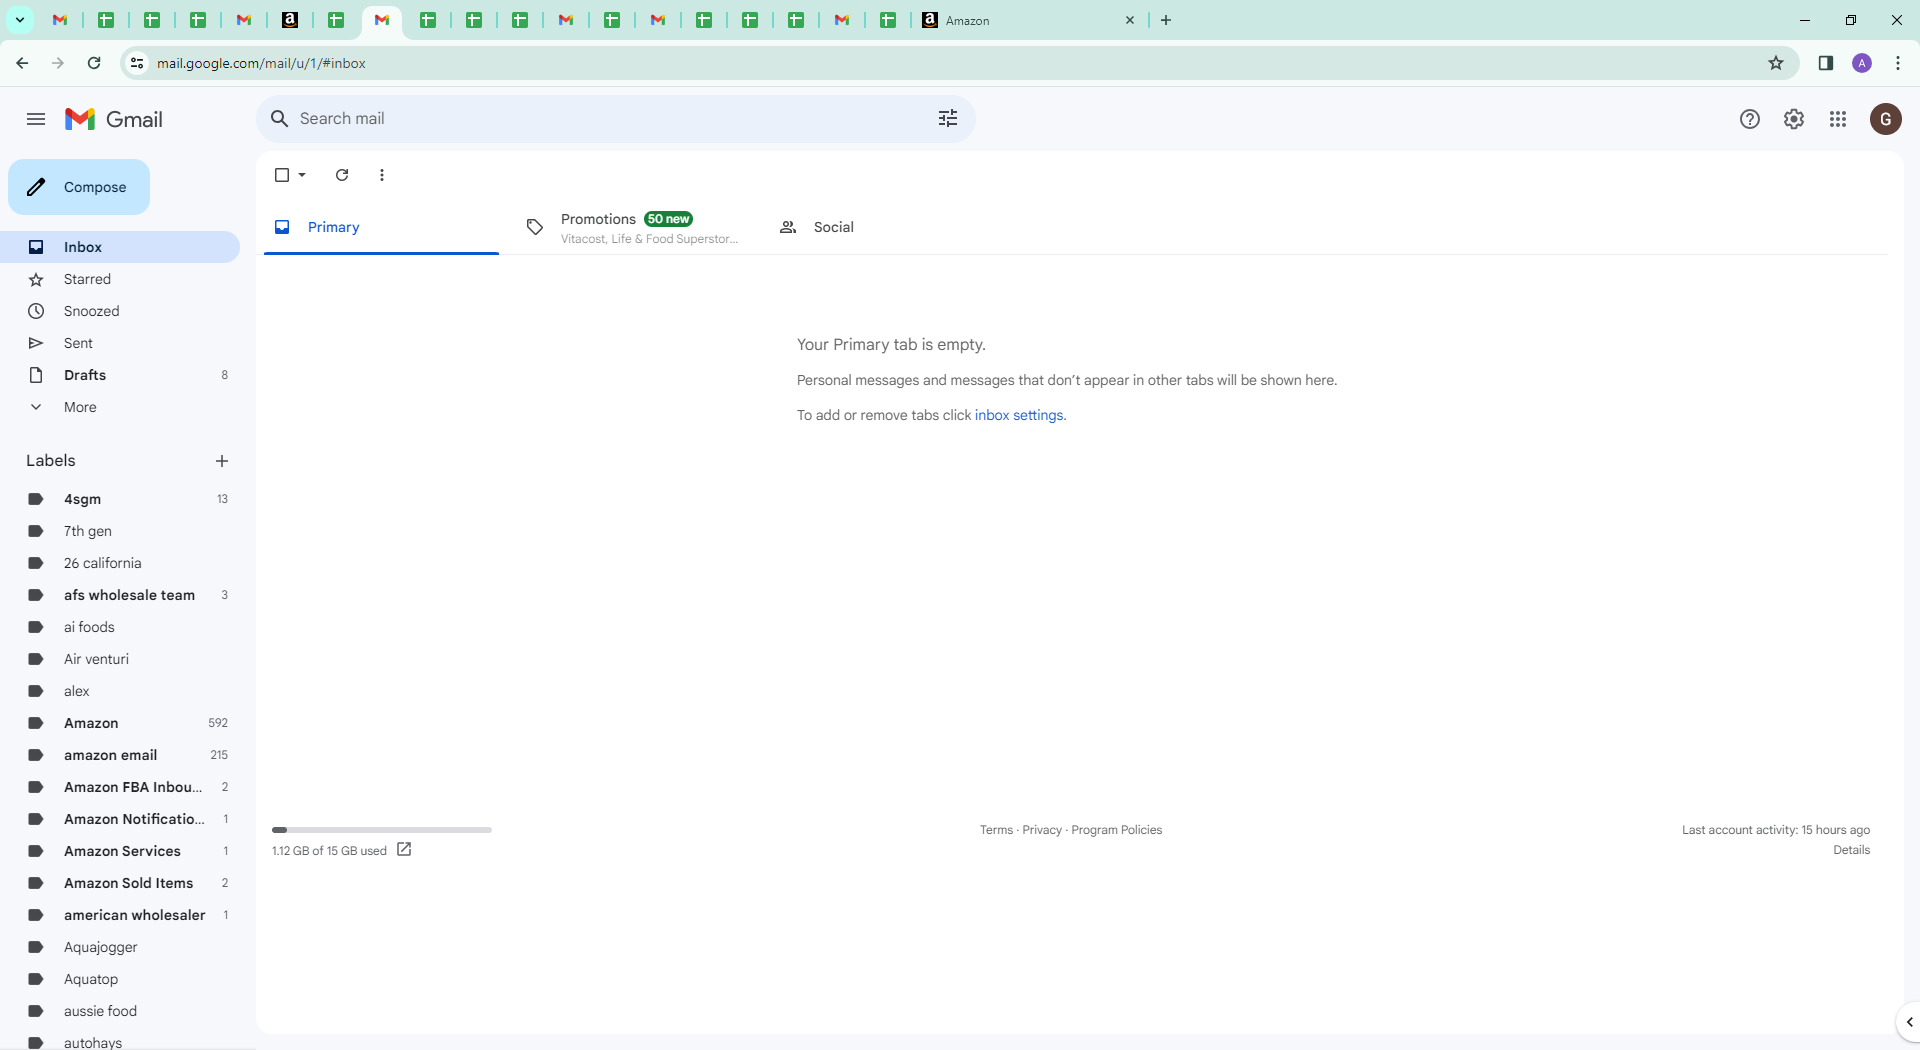Open a new browser tab
This screenshot has height=1050, width=1920.
[1166, 20]
